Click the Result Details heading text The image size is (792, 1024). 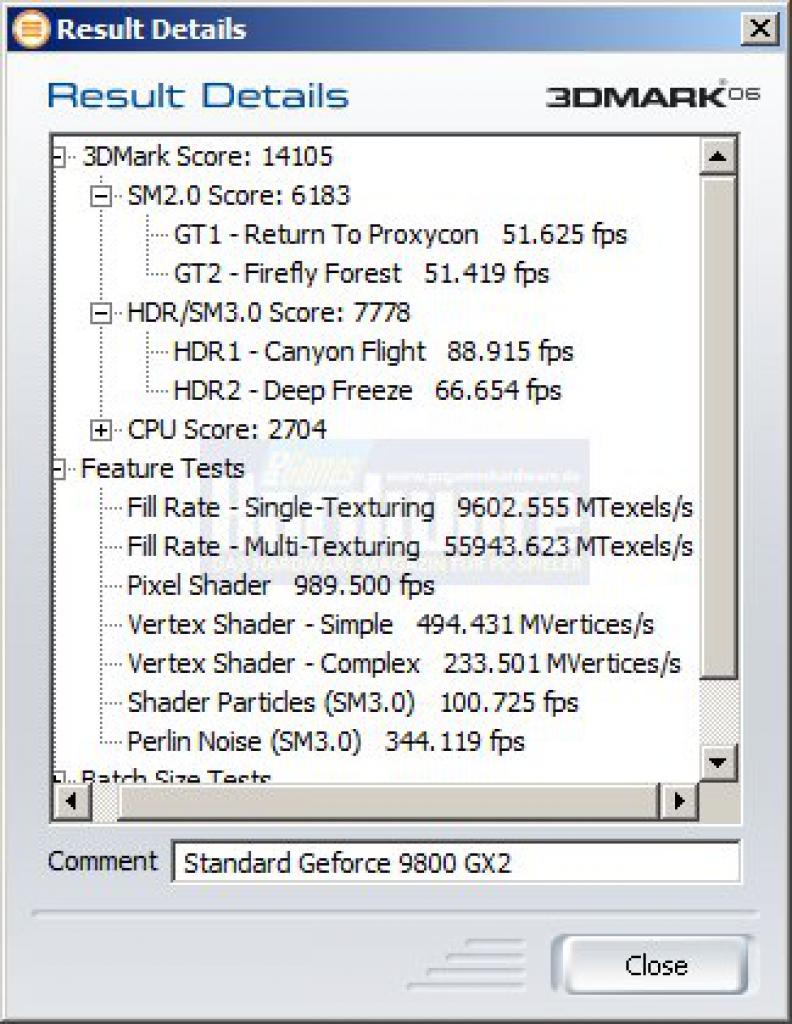pos(198,96)
